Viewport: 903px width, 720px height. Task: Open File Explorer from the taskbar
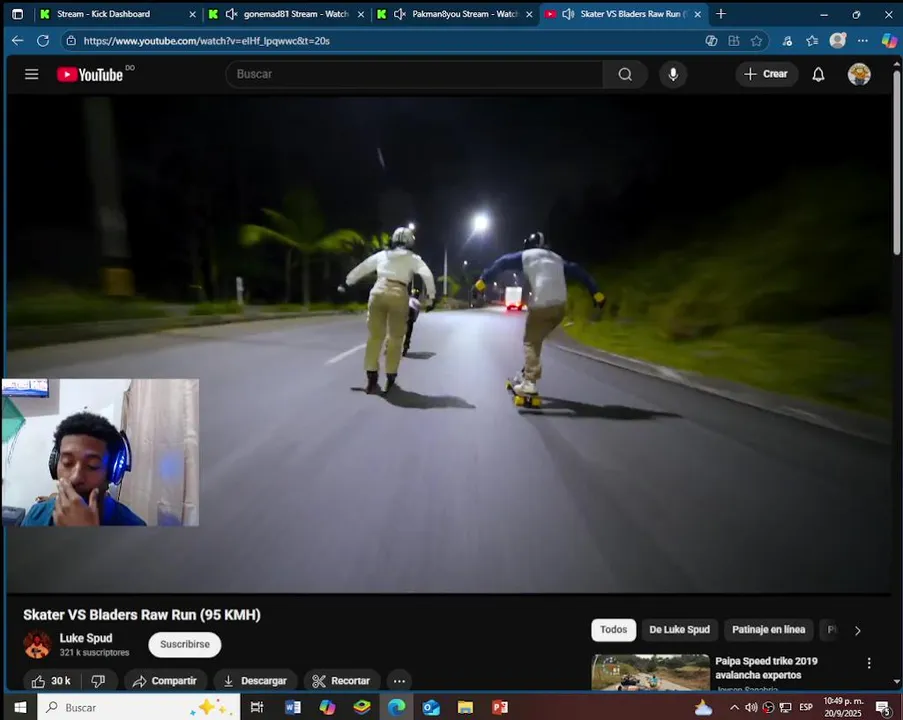tap(465, 707)
